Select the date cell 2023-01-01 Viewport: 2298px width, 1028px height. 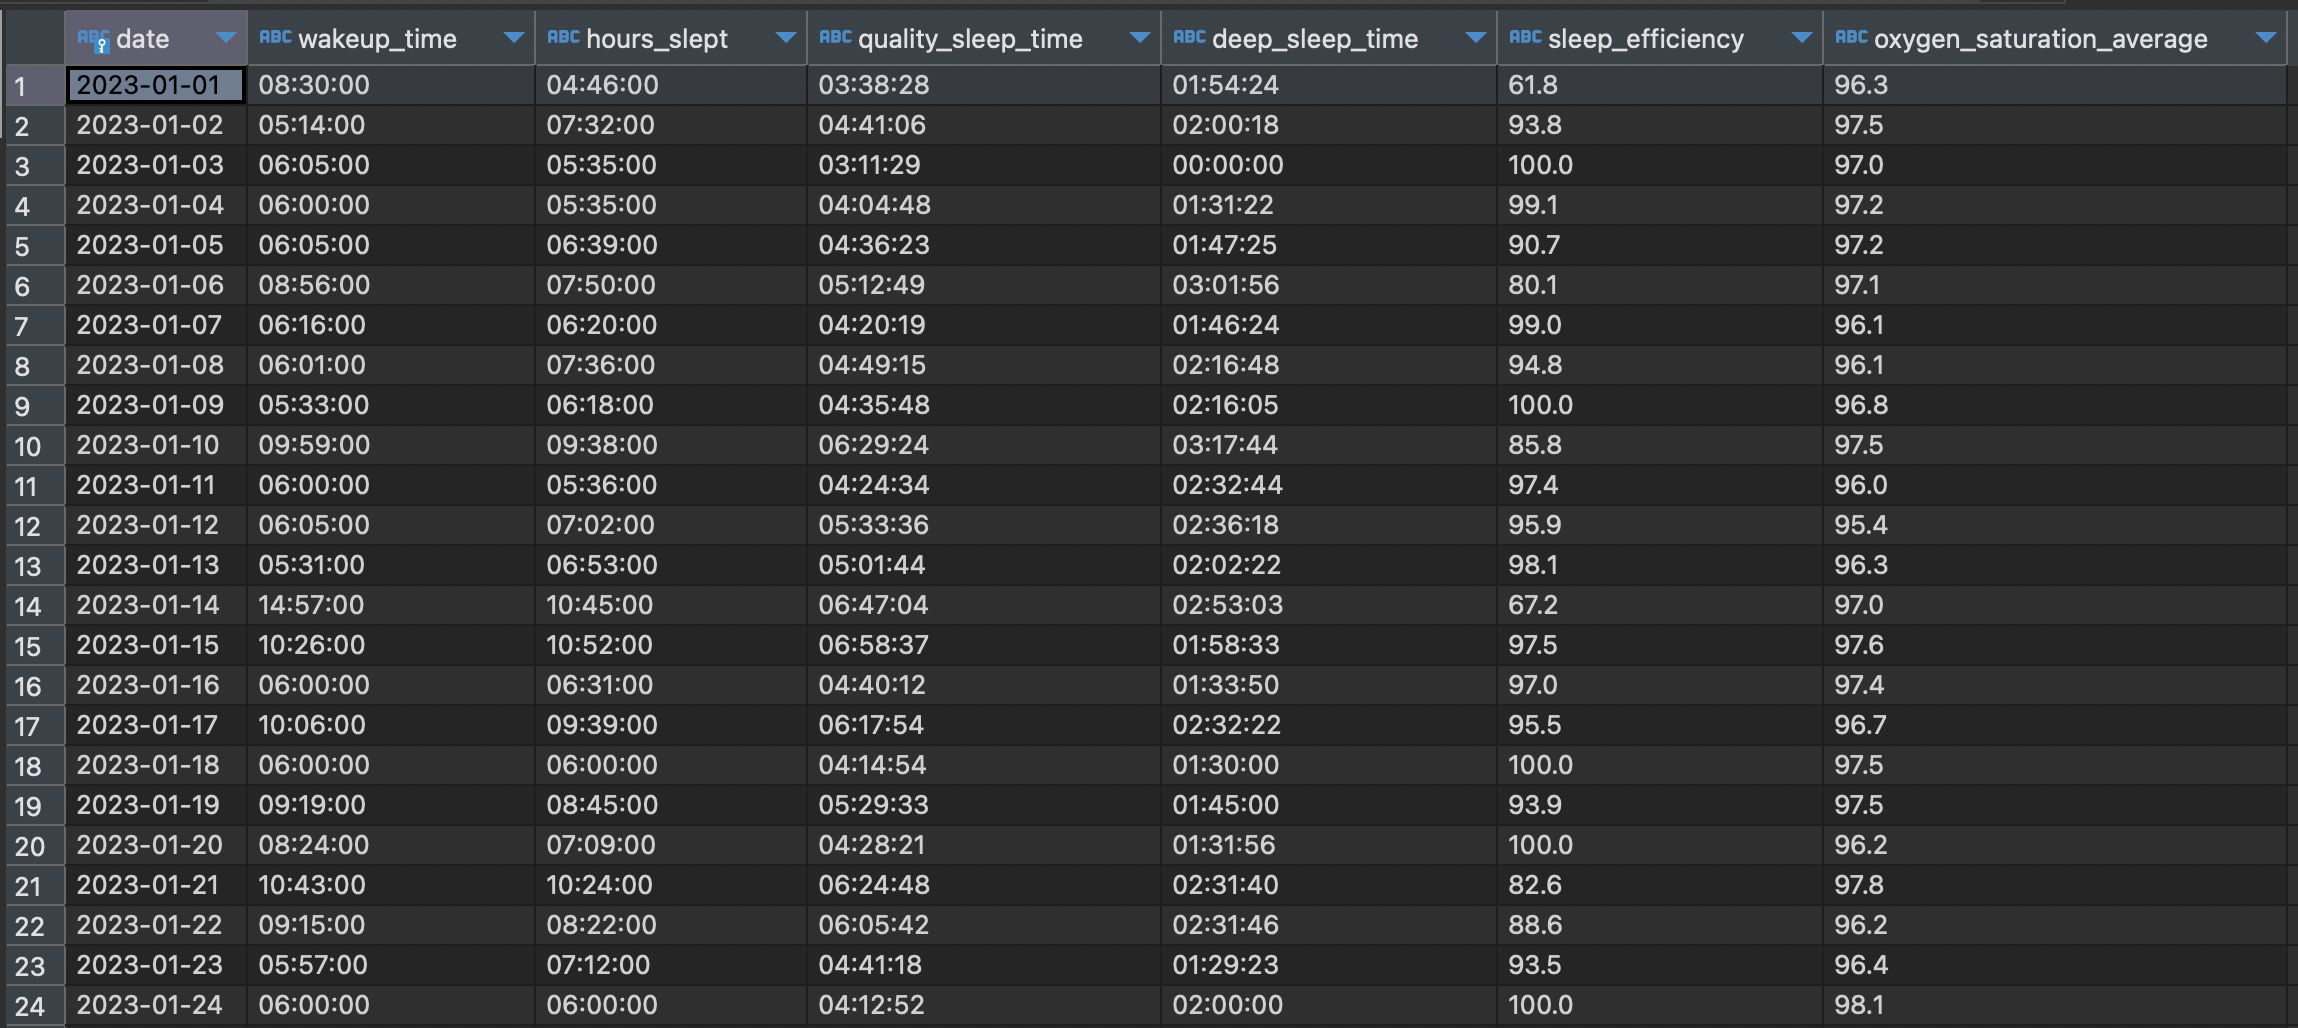[155, 85]
